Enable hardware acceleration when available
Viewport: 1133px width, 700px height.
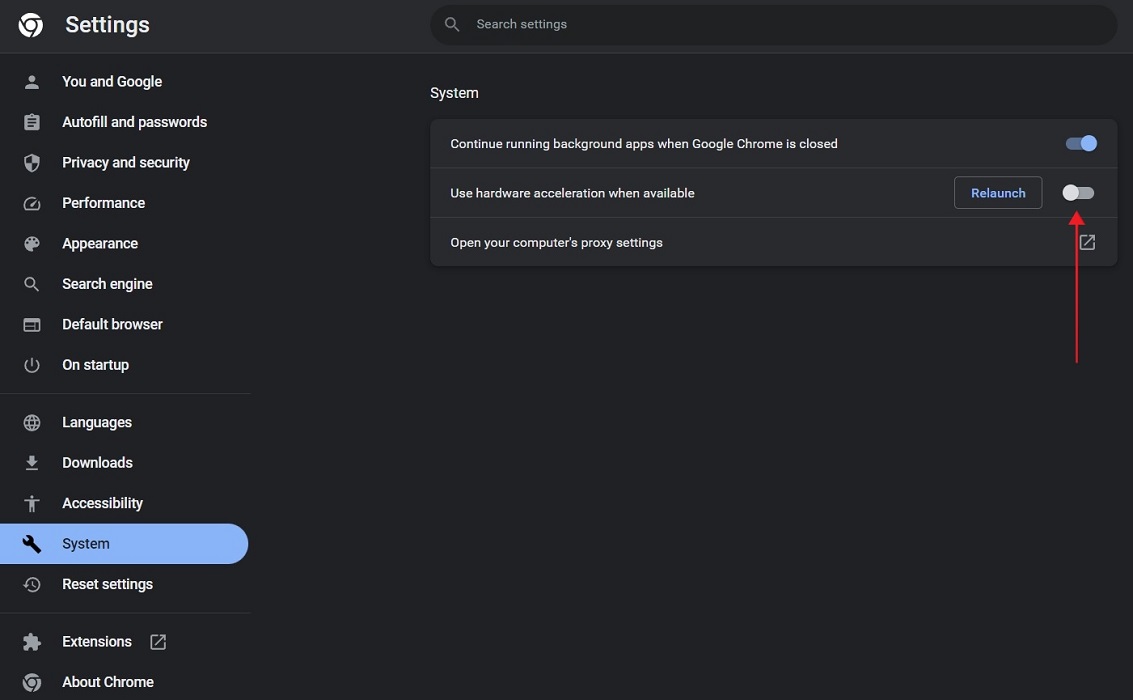1077,192
